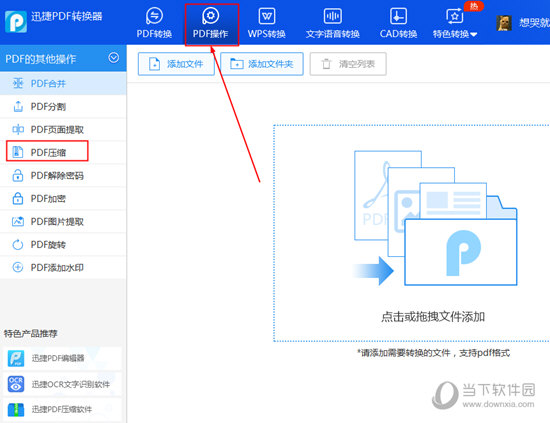Click the 清空列表 button

click(x=348, y=64)
